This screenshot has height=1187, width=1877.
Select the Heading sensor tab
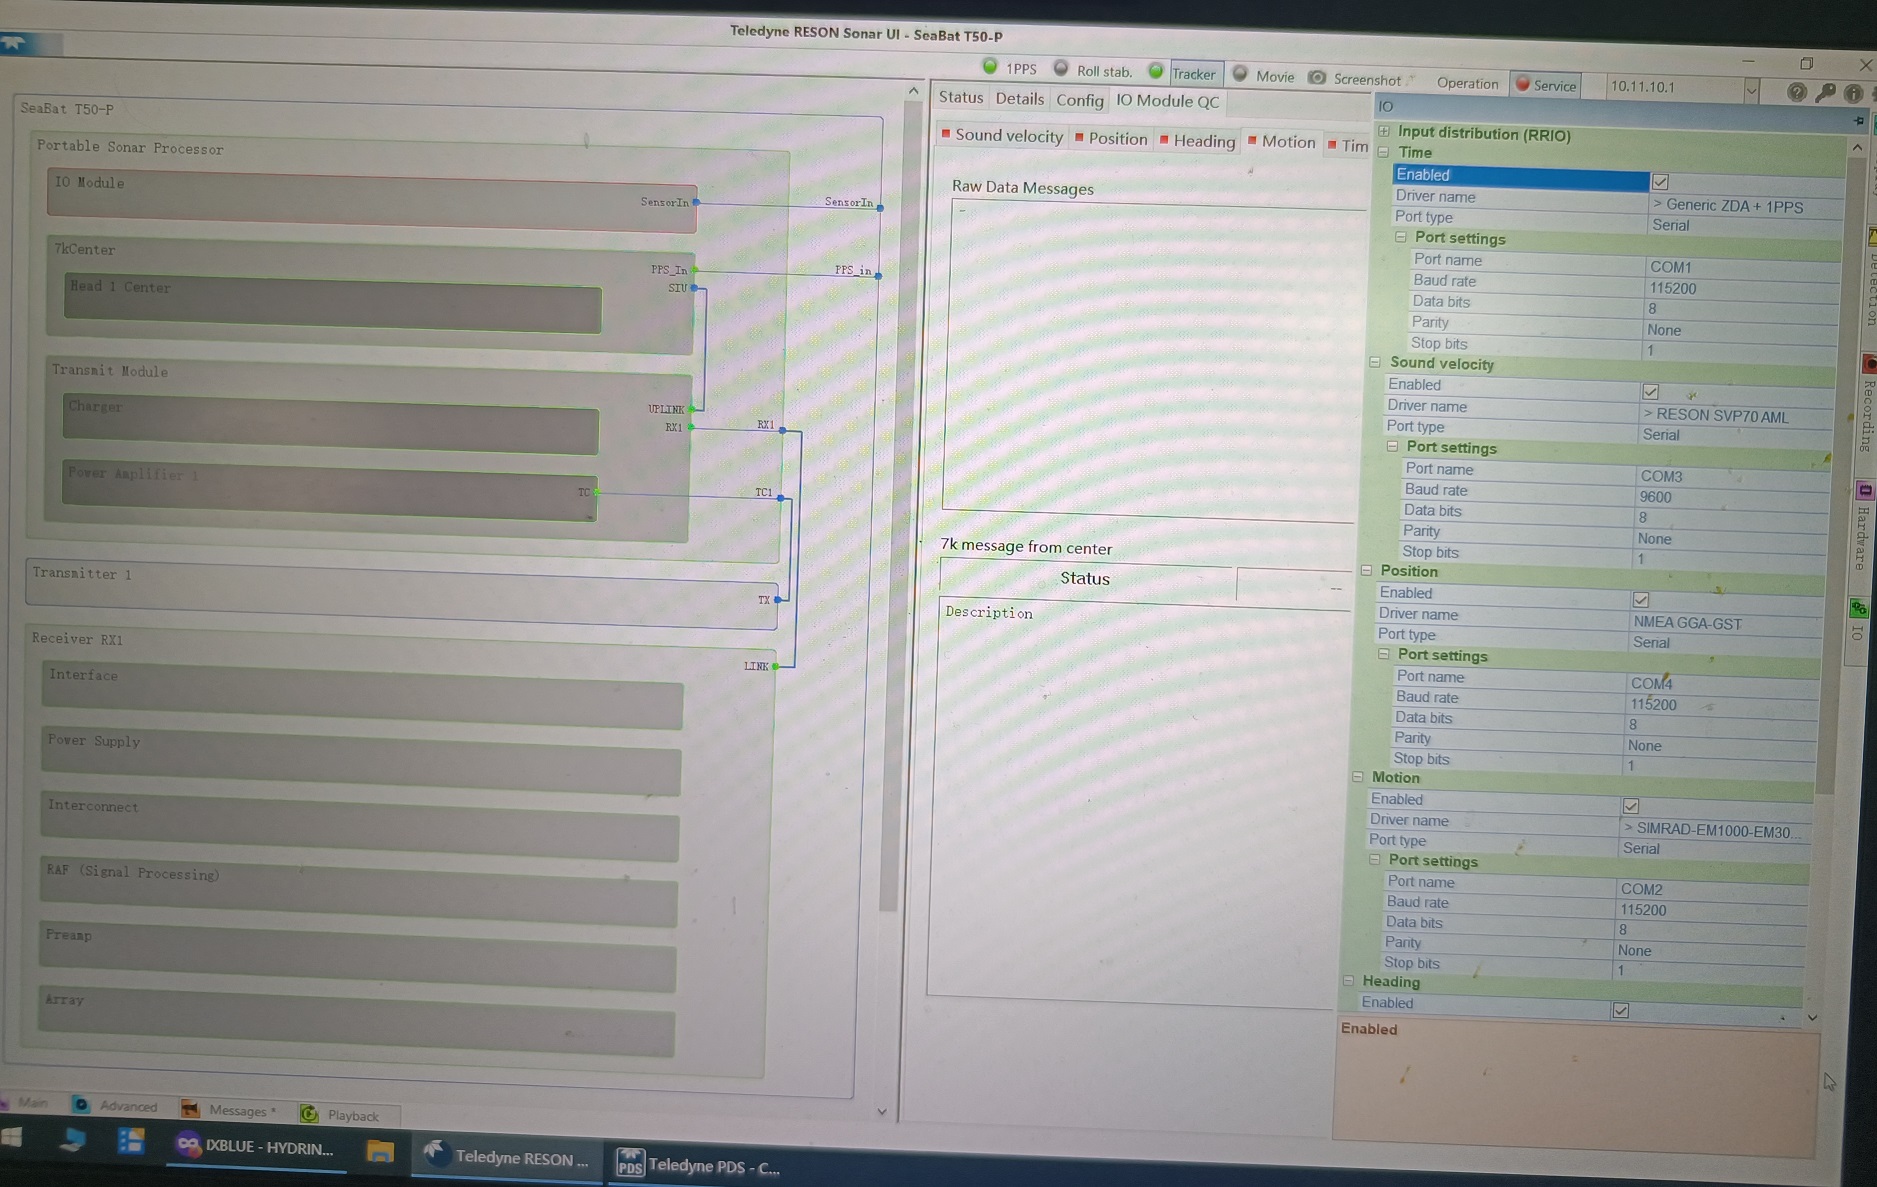[1198, 141]
